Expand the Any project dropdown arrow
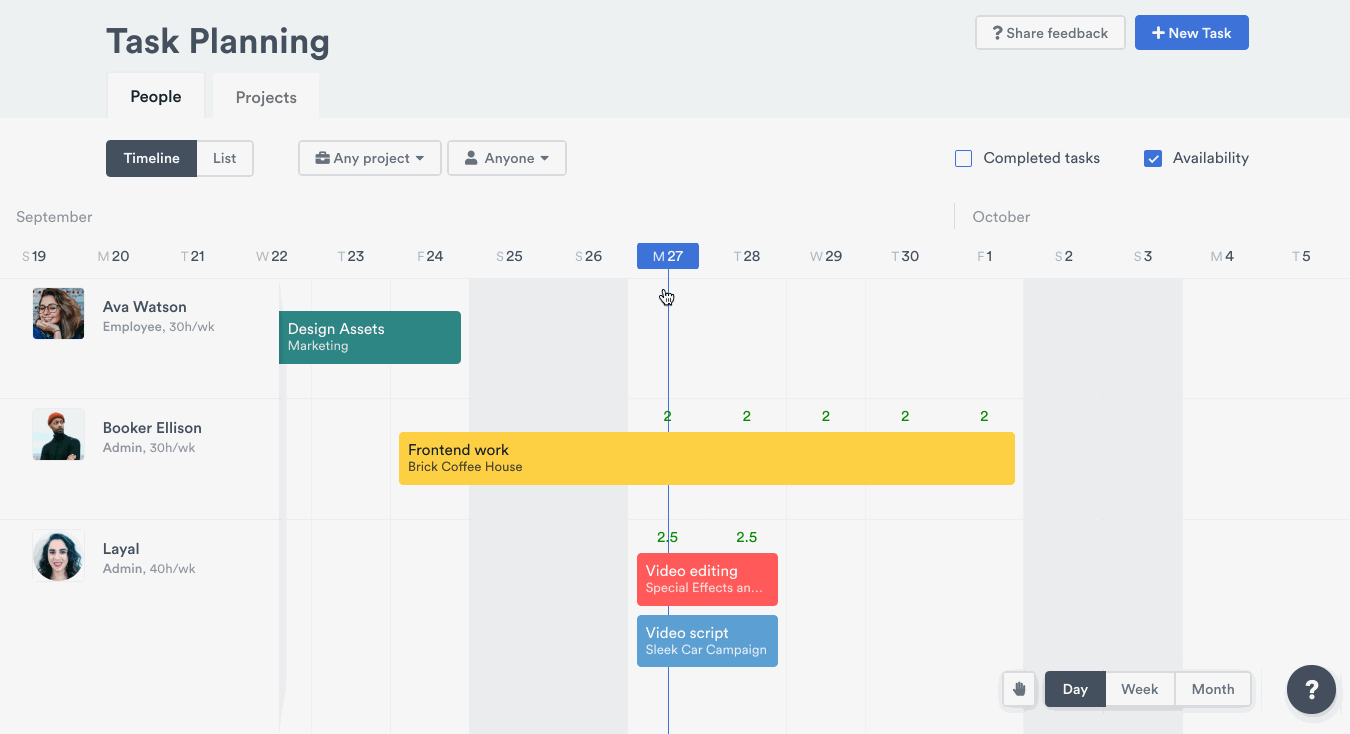 (420, 158)
